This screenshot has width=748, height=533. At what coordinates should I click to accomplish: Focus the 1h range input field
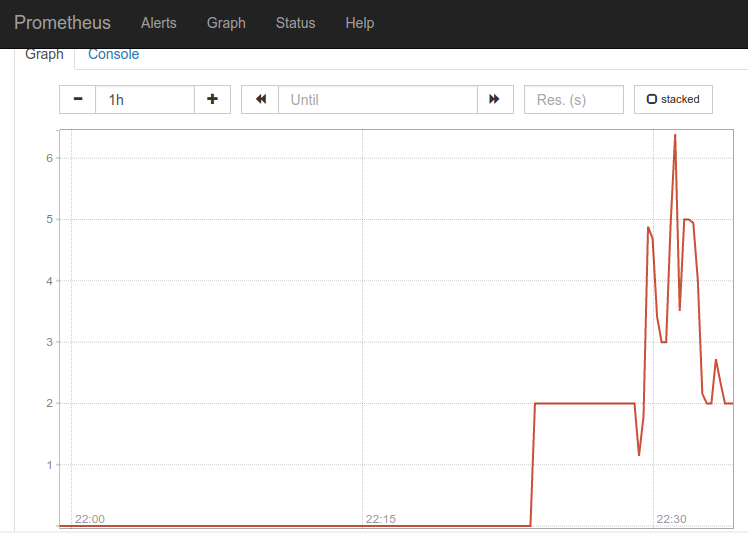[x=145, y=99]
